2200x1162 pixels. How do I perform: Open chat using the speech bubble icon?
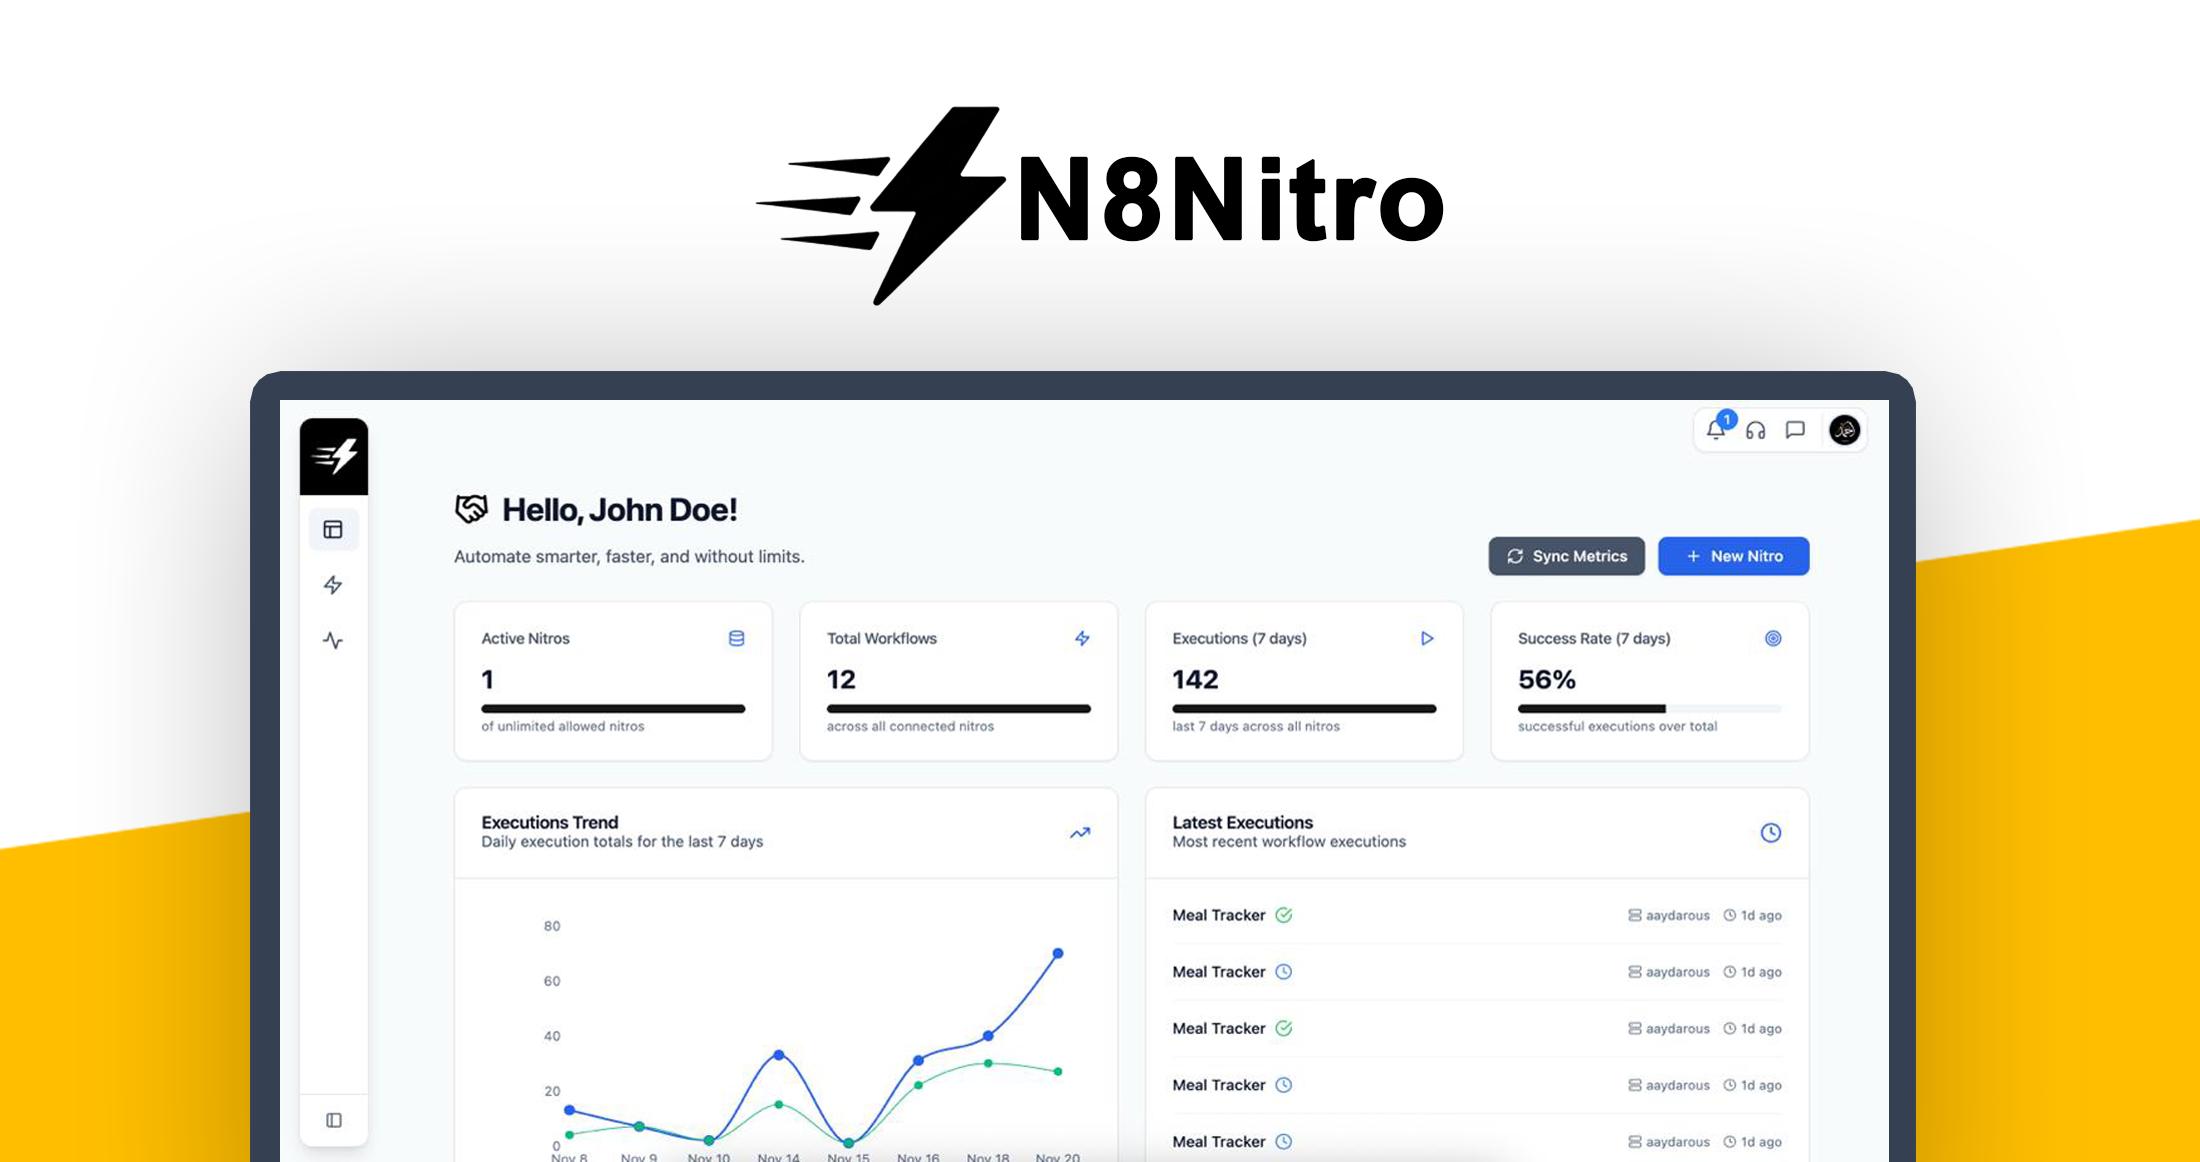pyautogui.click(x=1795, y=431)
